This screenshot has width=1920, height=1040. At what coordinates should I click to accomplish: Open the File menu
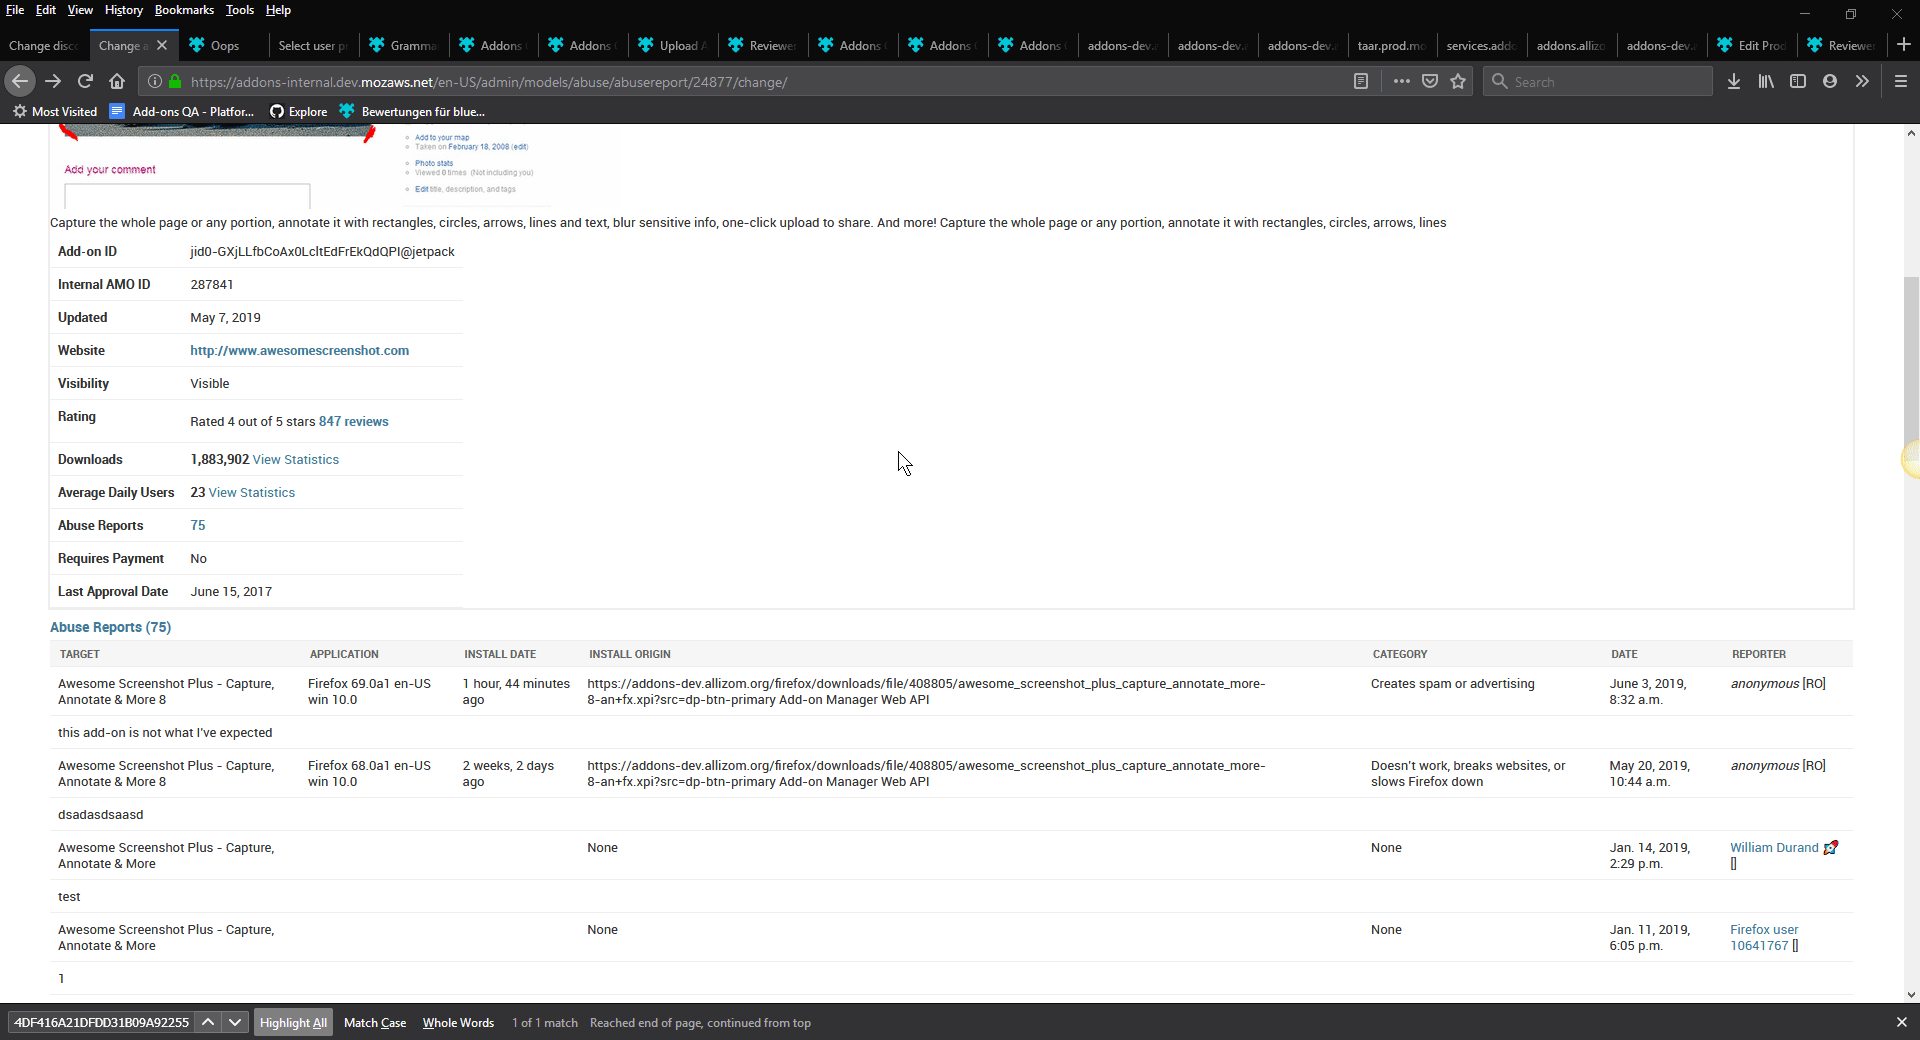(15, 10)
